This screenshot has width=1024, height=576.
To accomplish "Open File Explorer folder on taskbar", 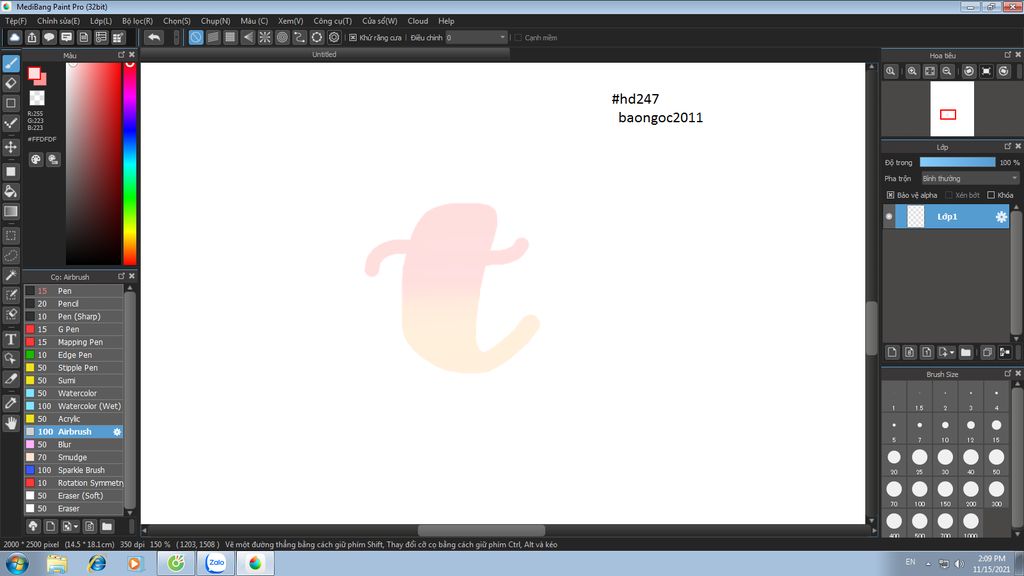I will tap(57, 563).
